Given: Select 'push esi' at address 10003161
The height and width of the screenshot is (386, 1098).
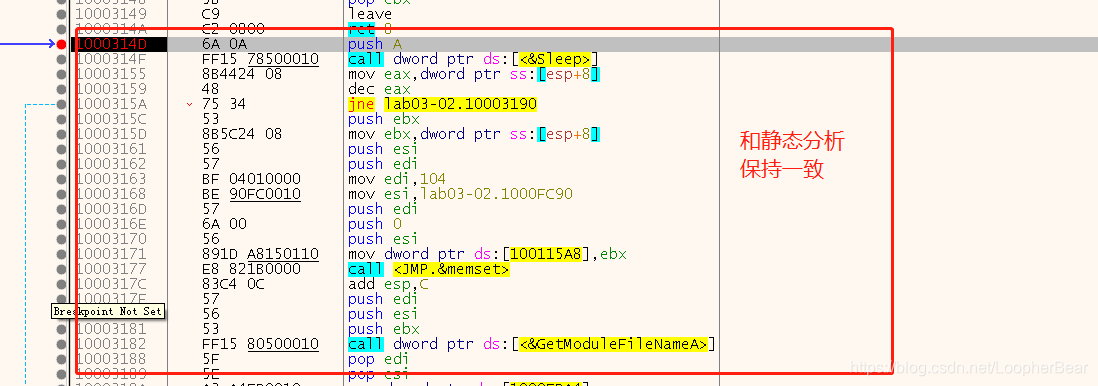Looking at the screenshot, I should pyautogui.click(x=384, y=149).
